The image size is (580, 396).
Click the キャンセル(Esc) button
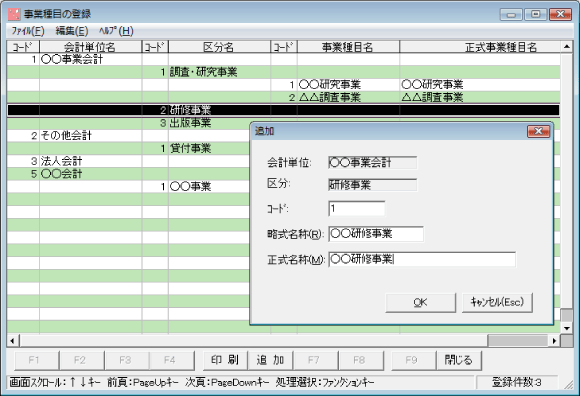pyautogui.click(x=497, y=303)
